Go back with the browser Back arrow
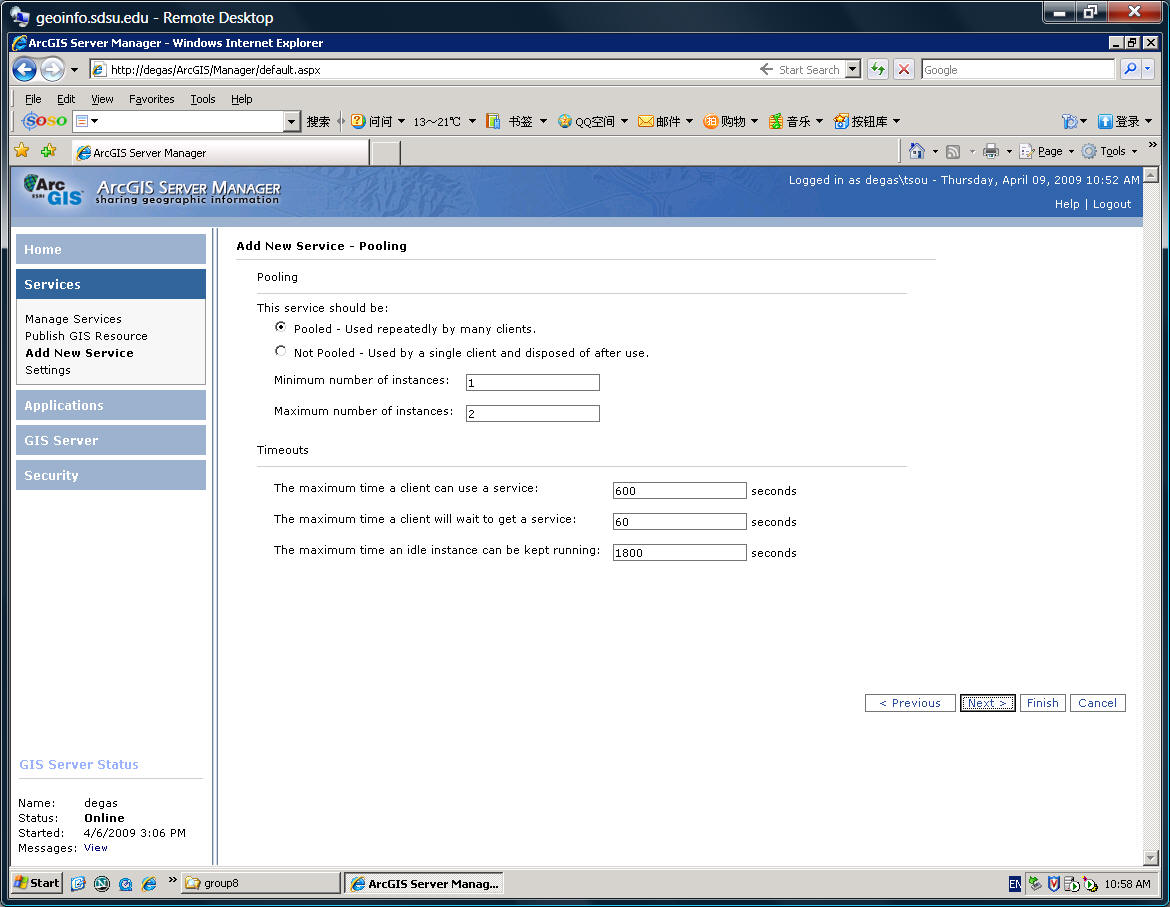1170x907 pixels. pyautogui.click(x=25, y=69)
